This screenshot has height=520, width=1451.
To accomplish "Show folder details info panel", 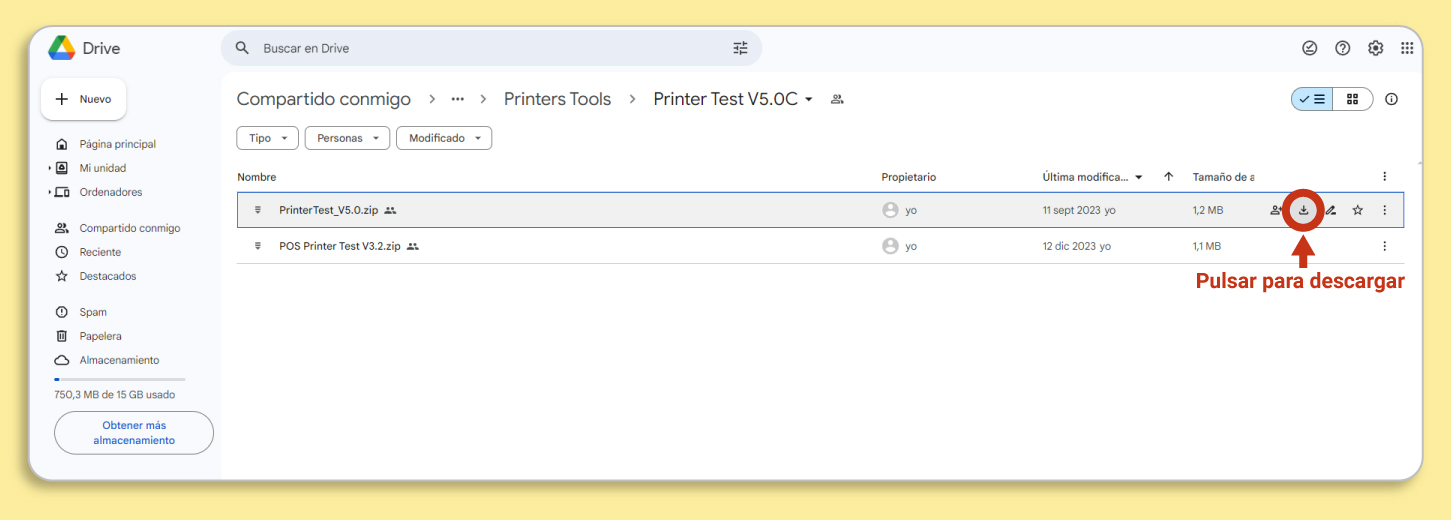I will [x=1391, y=99].
